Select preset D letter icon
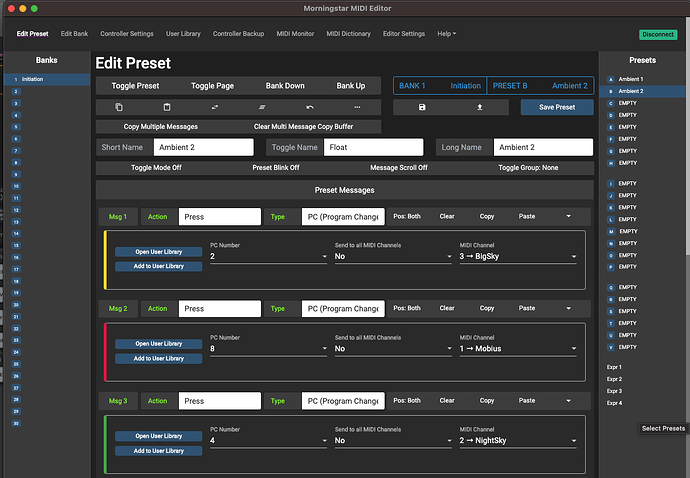Screen dimensions: 690x478 pos(610,115)
